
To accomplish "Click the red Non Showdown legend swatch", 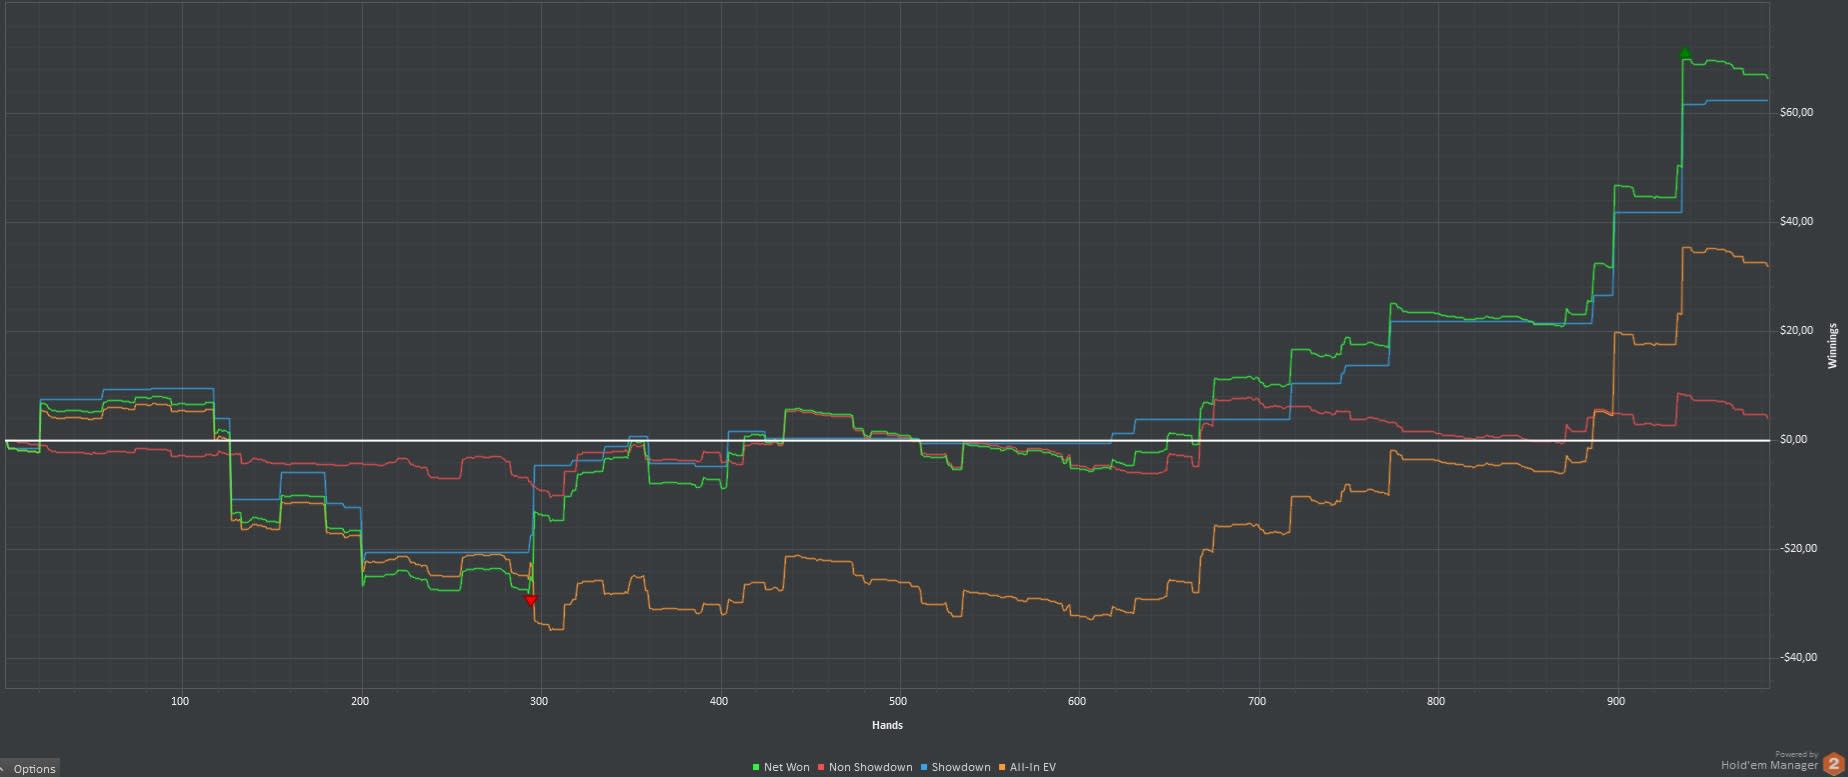I will pyautogui.click(x=821, y=767).
